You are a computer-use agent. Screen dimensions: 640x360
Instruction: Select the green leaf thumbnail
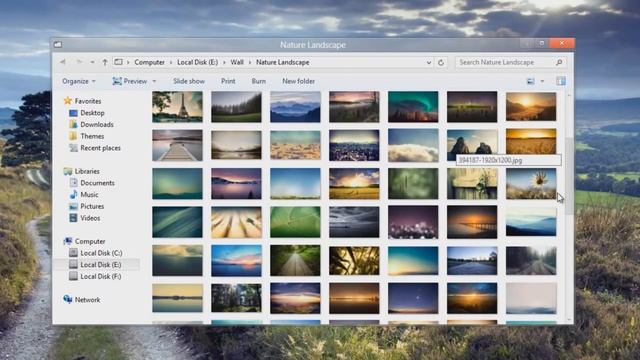[x=295, y=222]
